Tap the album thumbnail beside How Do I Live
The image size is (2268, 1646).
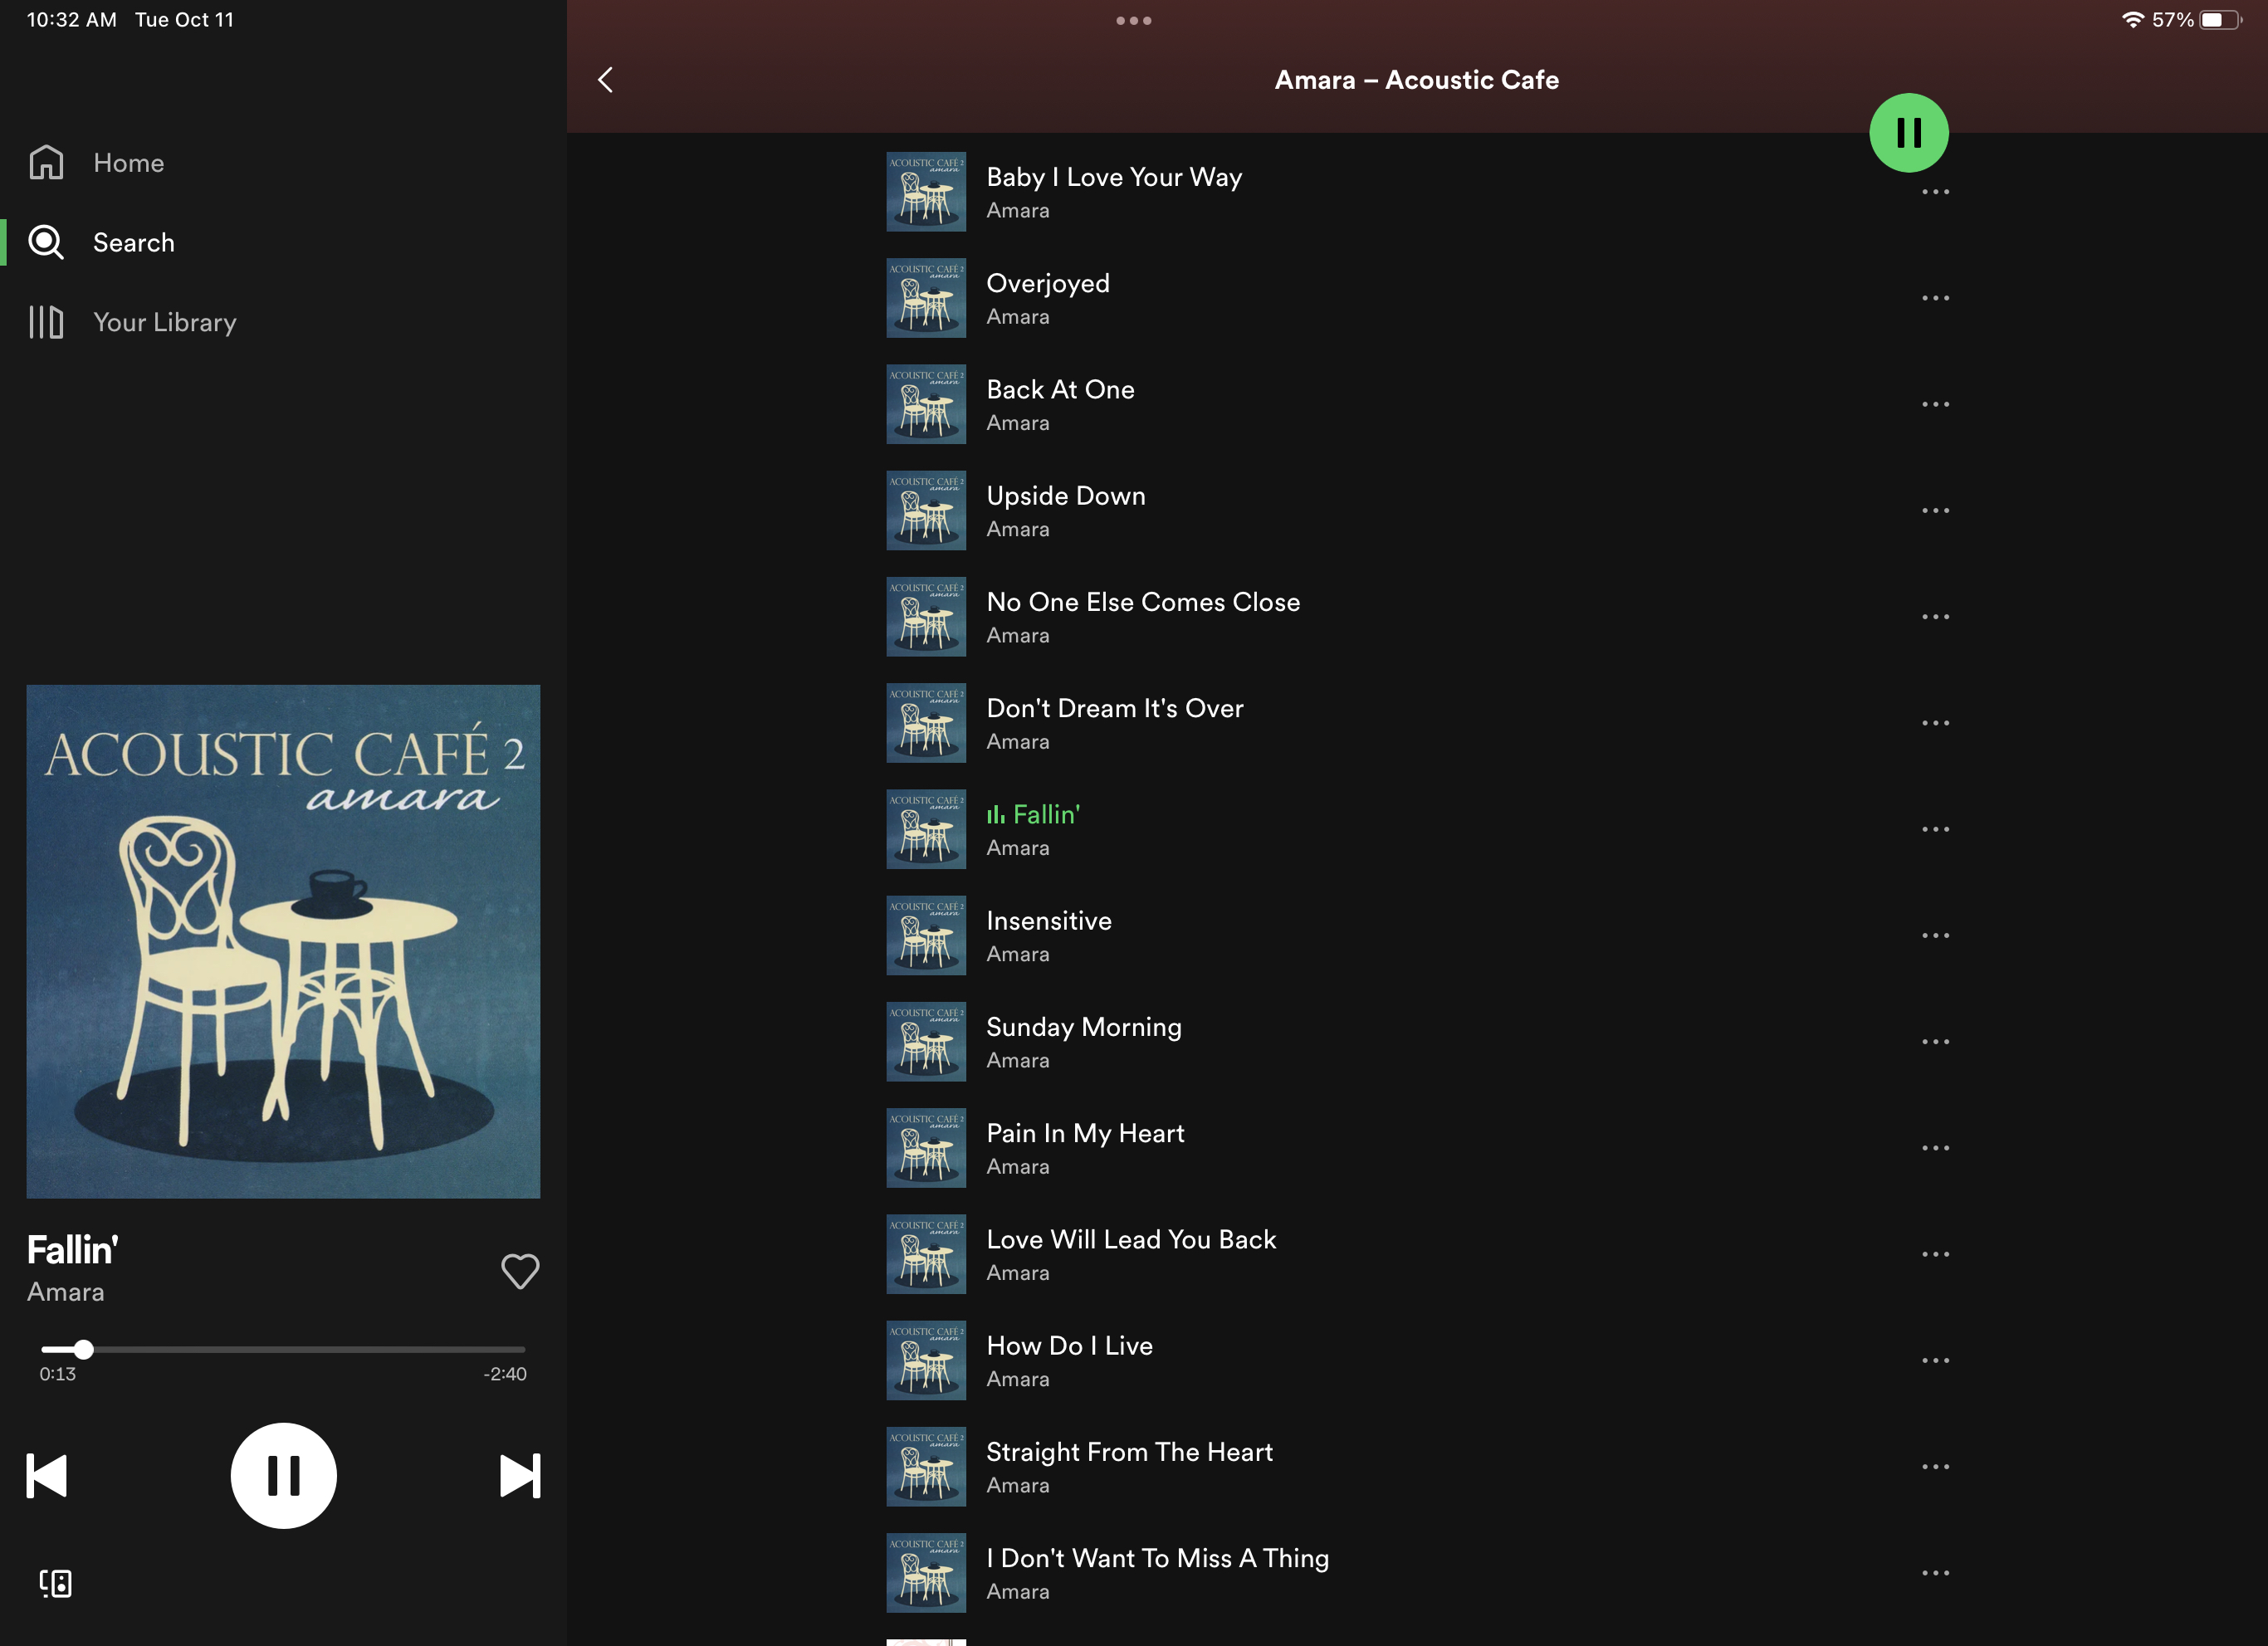click(926, 1360)
